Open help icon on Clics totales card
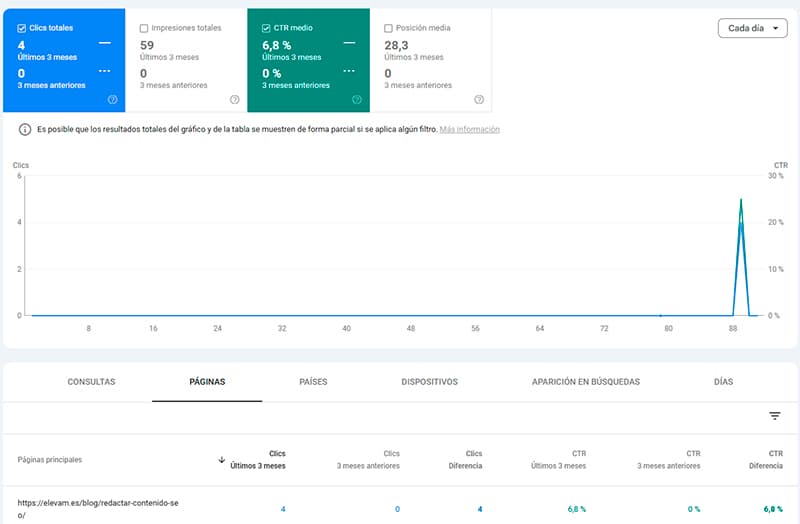The width and height of the screenshot is (800, 524). pos(113,99)
